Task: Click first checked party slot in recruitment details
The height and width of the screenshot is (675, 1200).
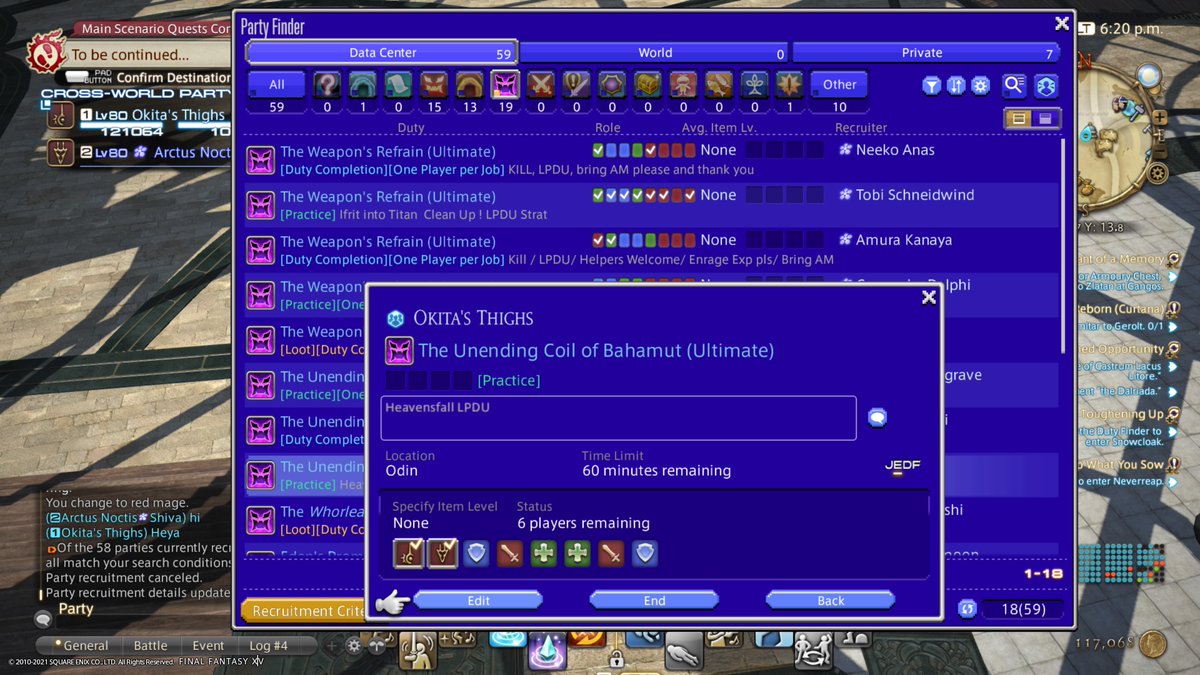Action: click(x=408, y=553)
